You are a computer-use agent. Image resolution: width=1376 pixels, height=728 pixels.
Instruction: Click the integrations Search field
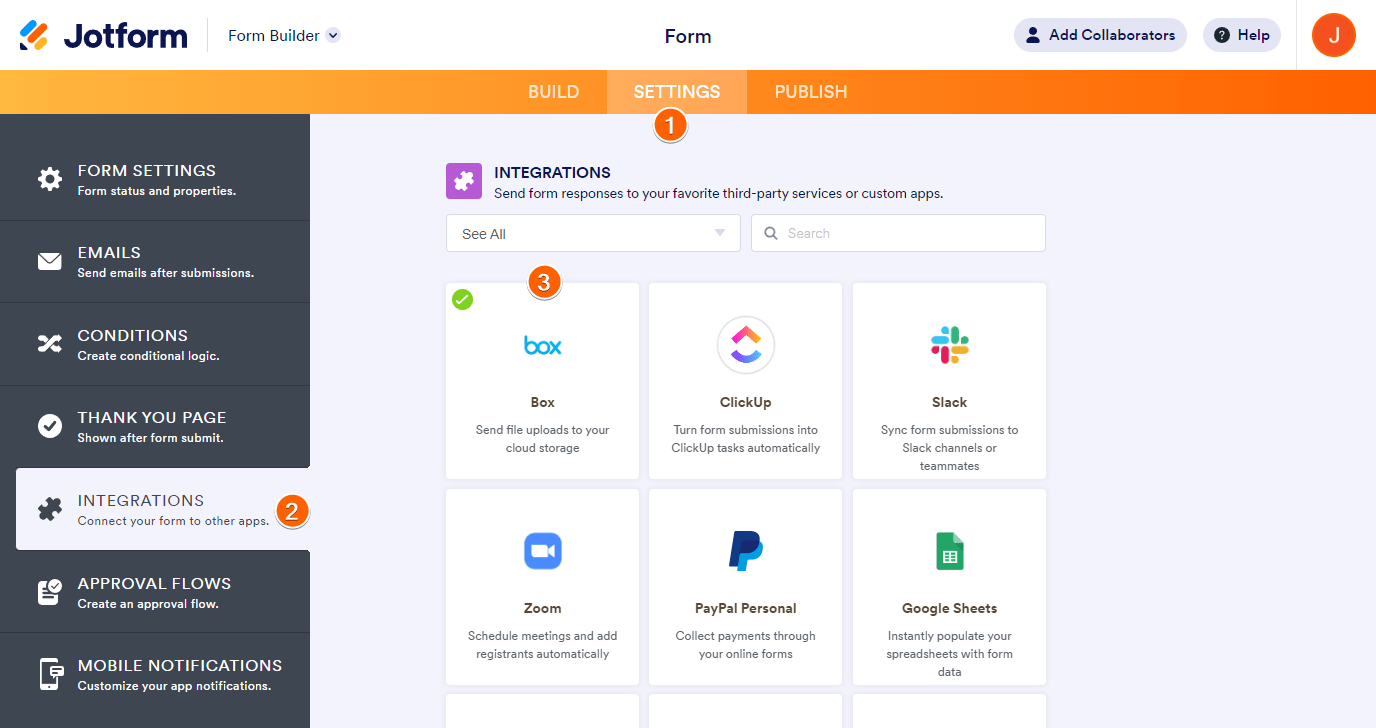click(x=898, y=233)
